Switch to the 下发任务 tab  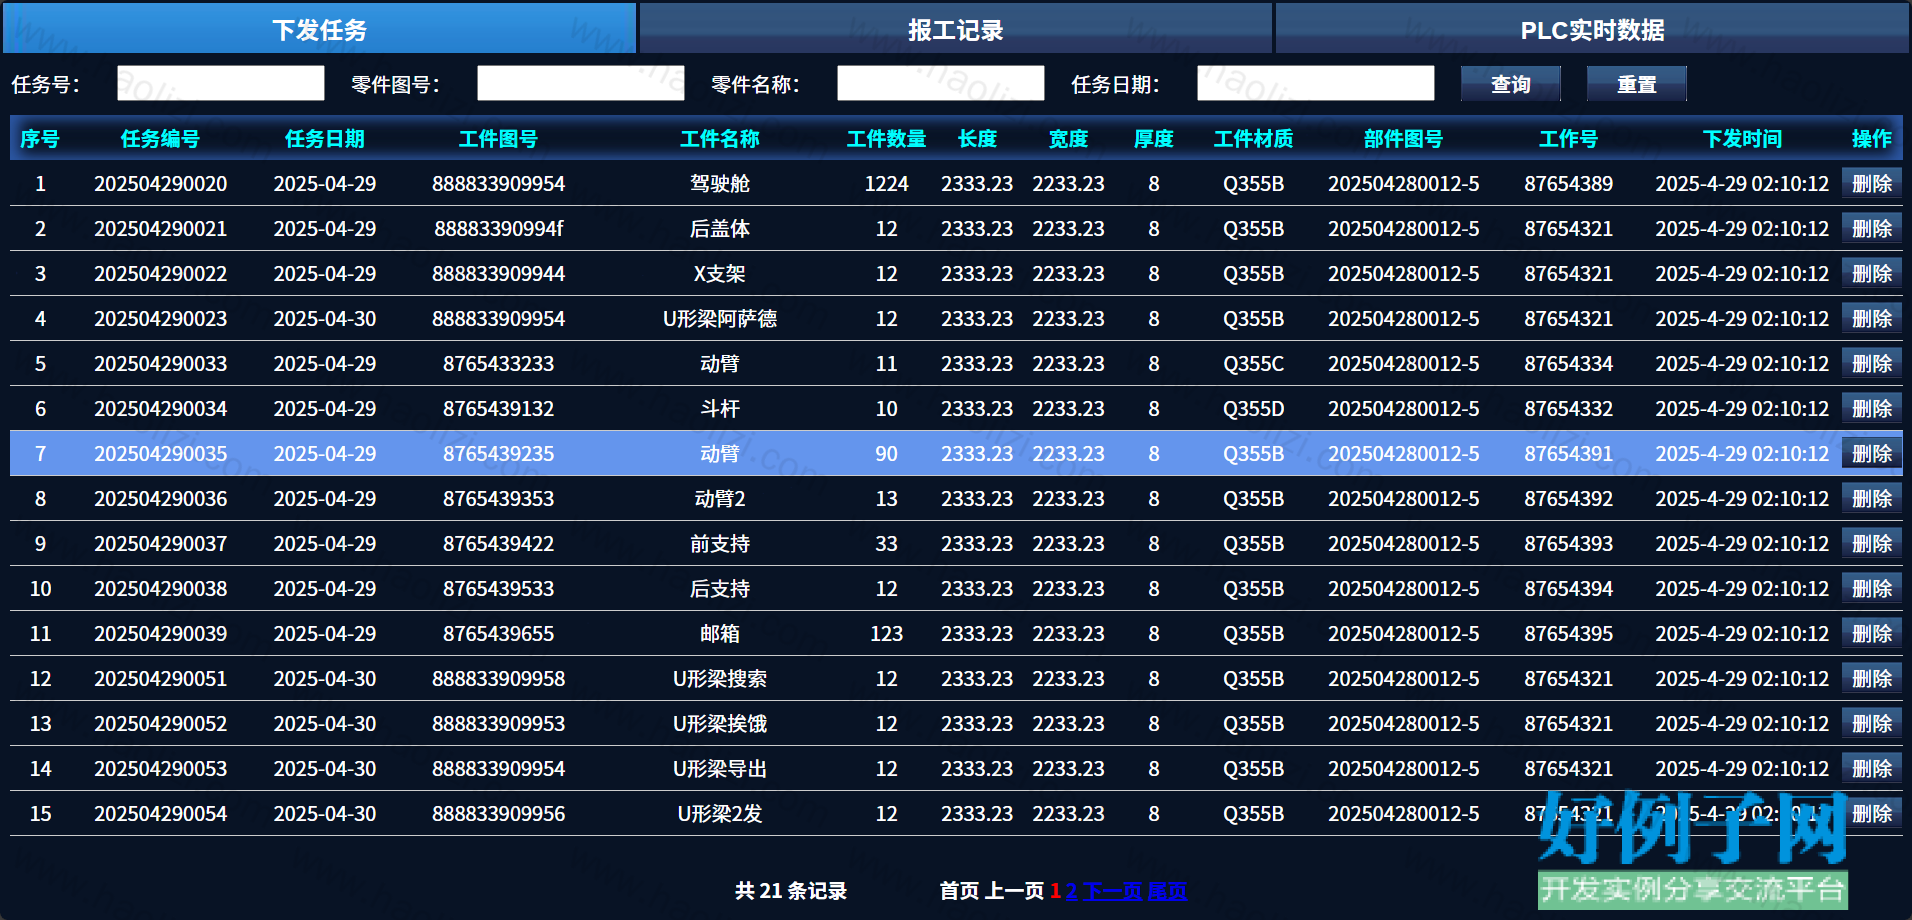(x=320, y=29)
